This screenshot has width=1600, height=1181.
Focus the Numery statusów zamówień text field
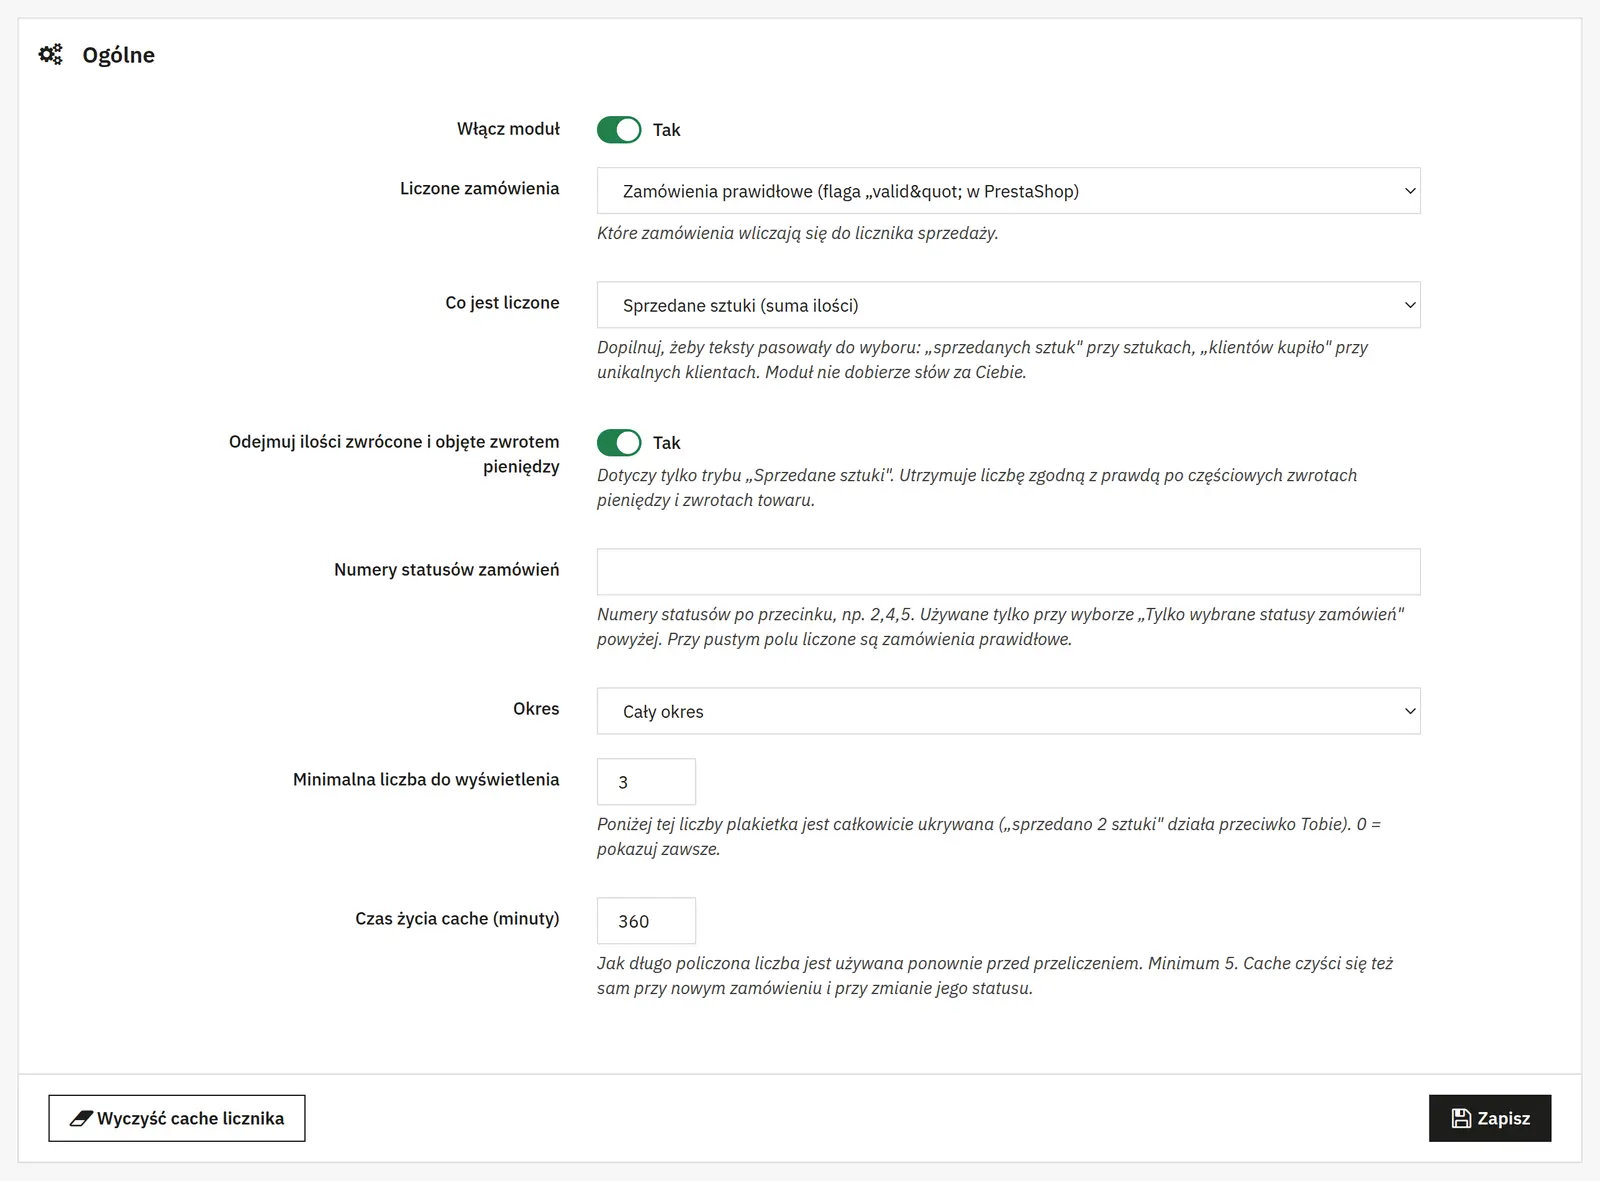click(x=1008, y=572)
